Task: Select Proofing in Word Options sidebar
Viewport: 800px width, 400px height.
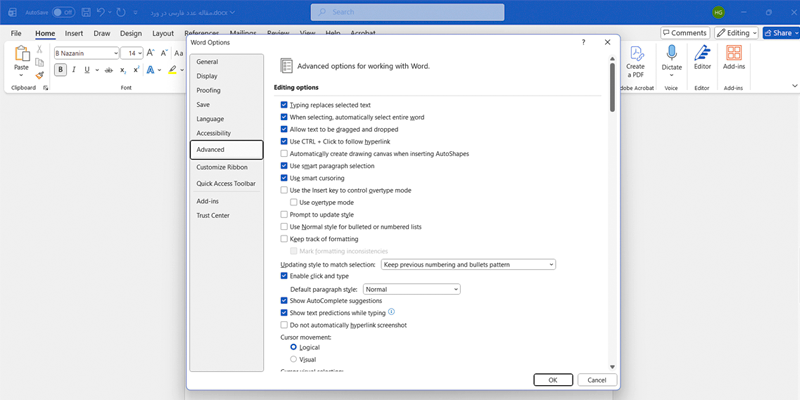Action: pos(209,90)
